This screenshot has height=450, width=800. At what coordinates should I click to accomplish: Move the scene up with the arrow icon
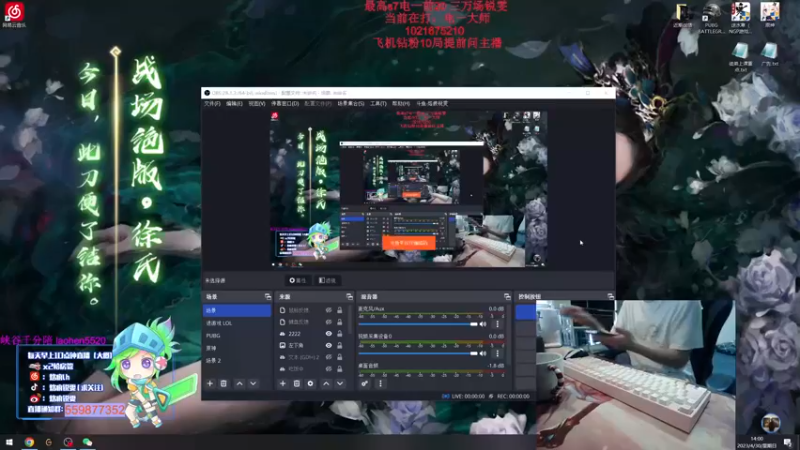click(239, 384)
